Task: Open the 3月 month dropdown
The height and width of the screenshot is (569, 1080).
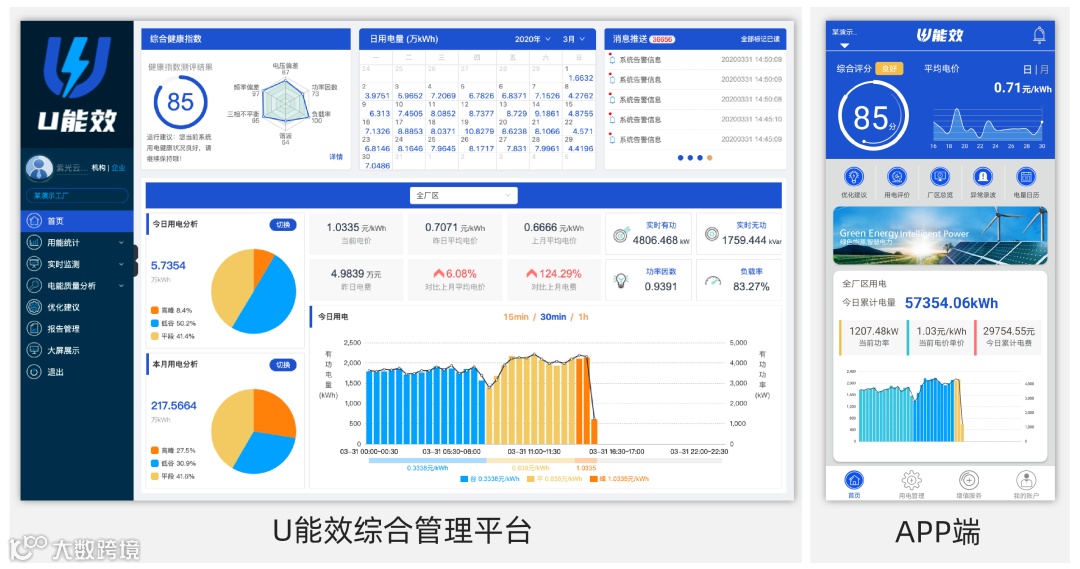Action: [x=574, y=39]
